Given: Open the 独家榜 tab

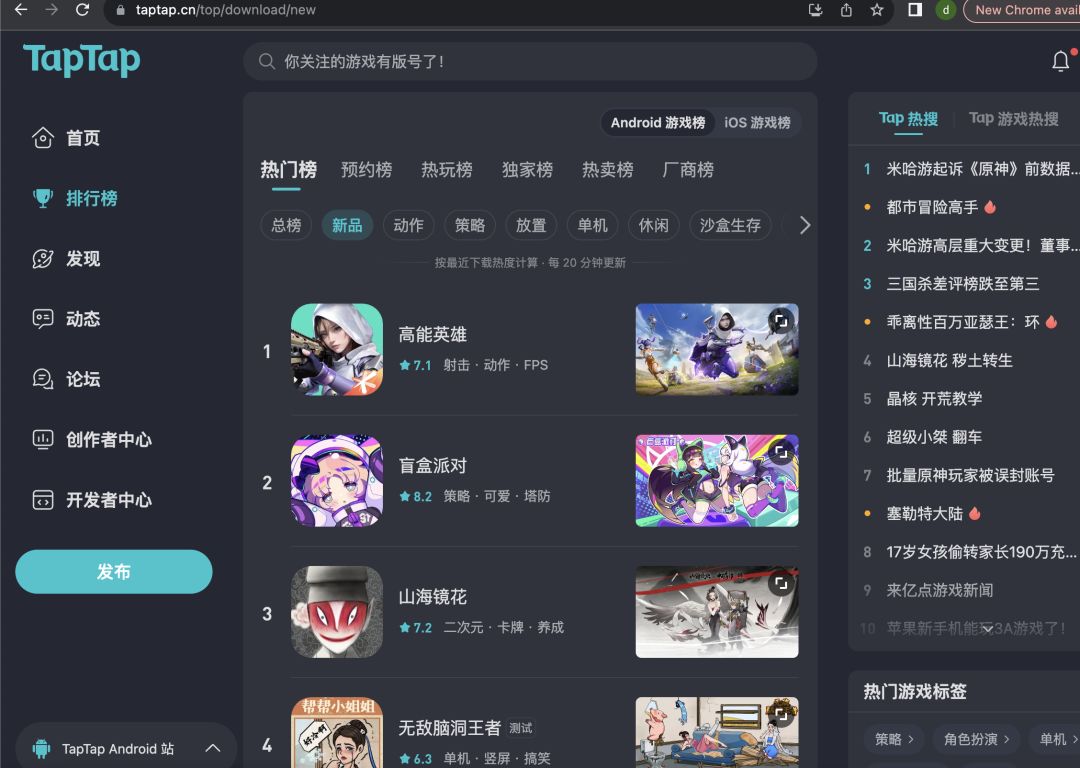Looking at the screenshot, I should pos(528,169).
